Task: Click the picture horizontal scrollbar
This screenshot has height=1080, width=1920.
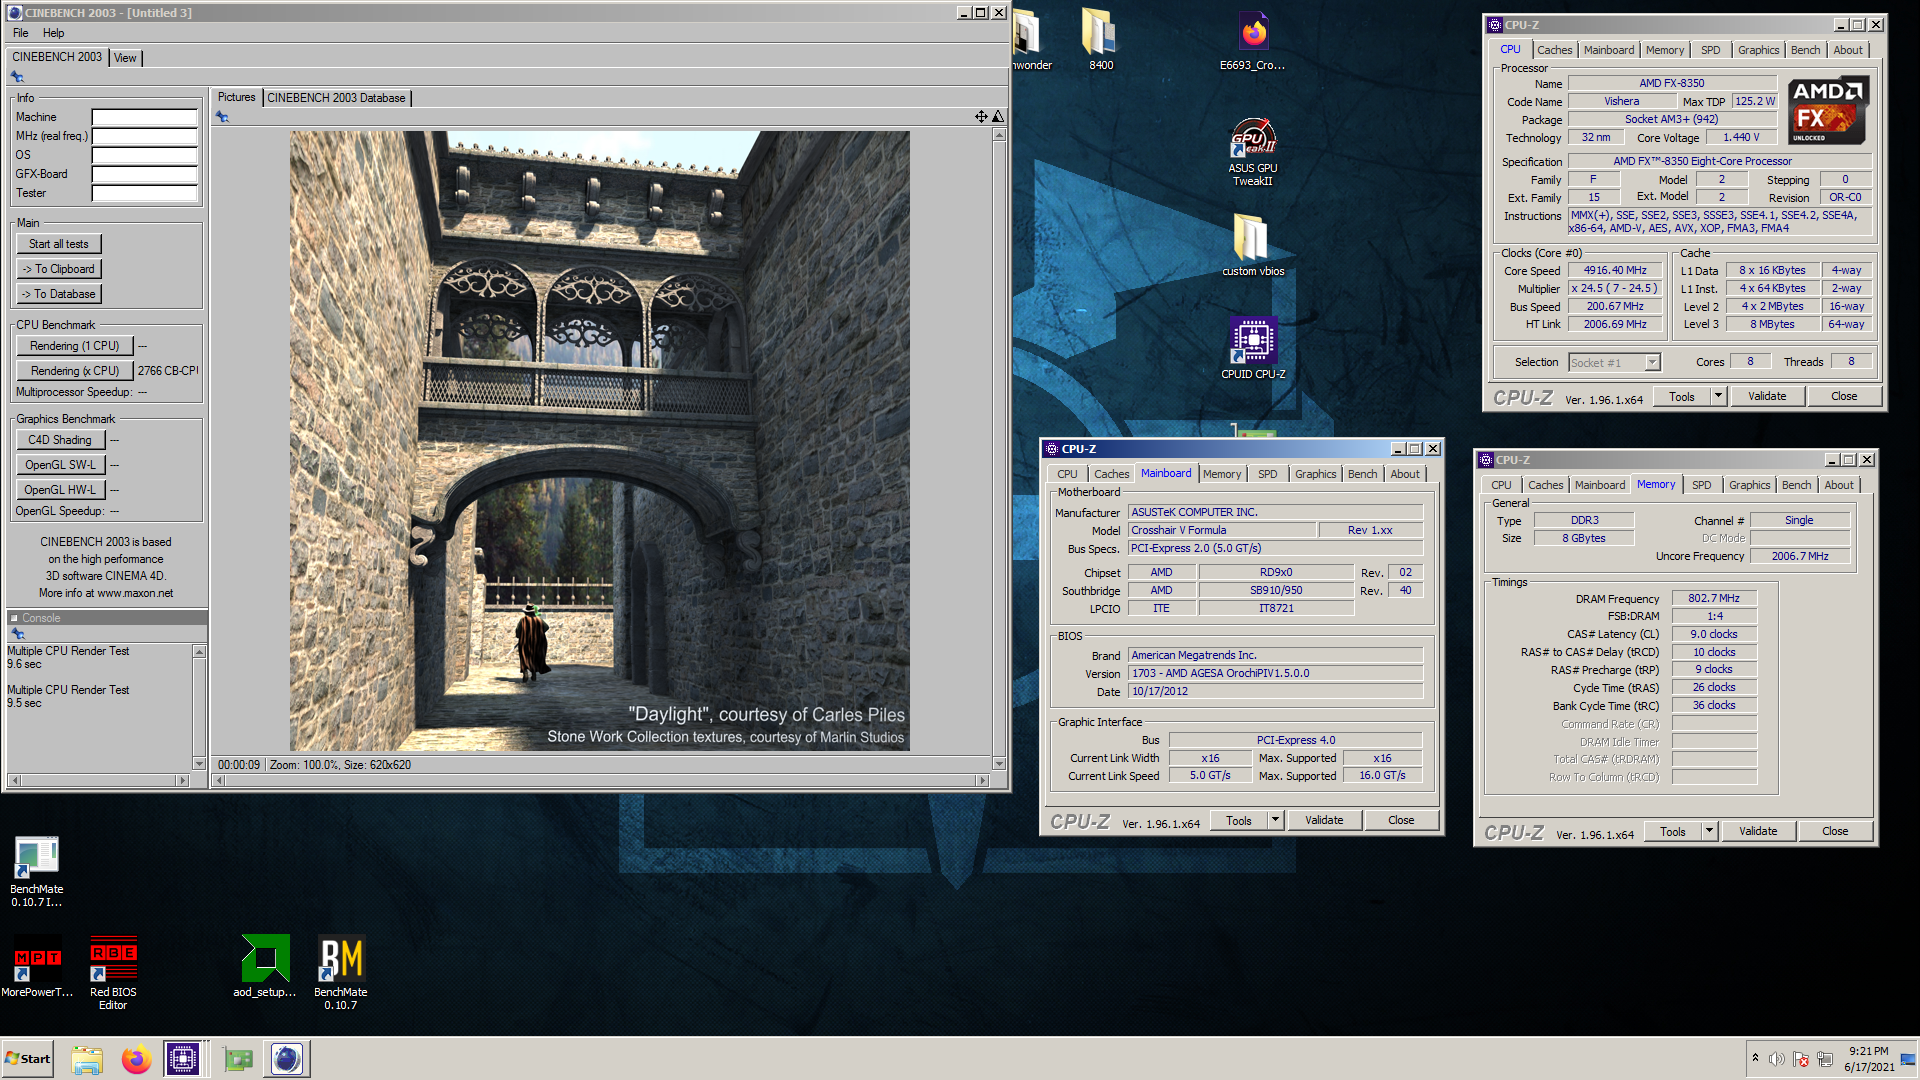Action: 601,780
